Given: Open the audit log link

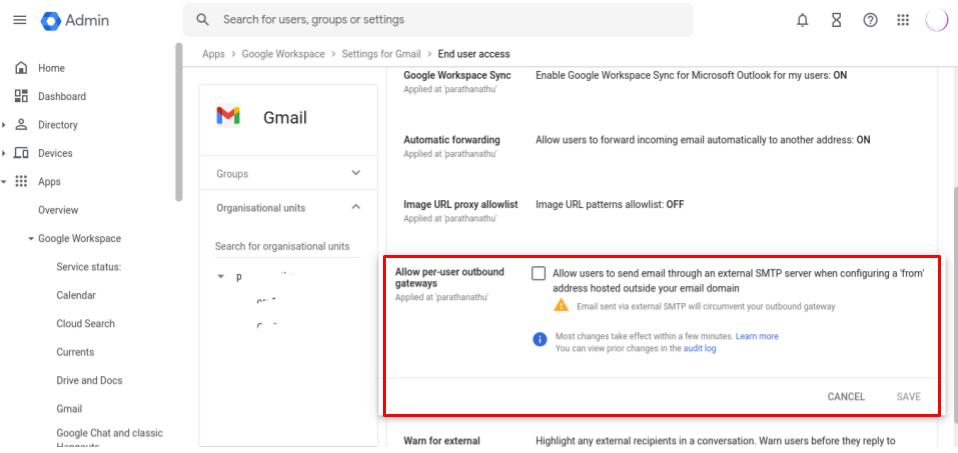Looking at the screenshot, I should click(700, 348).
